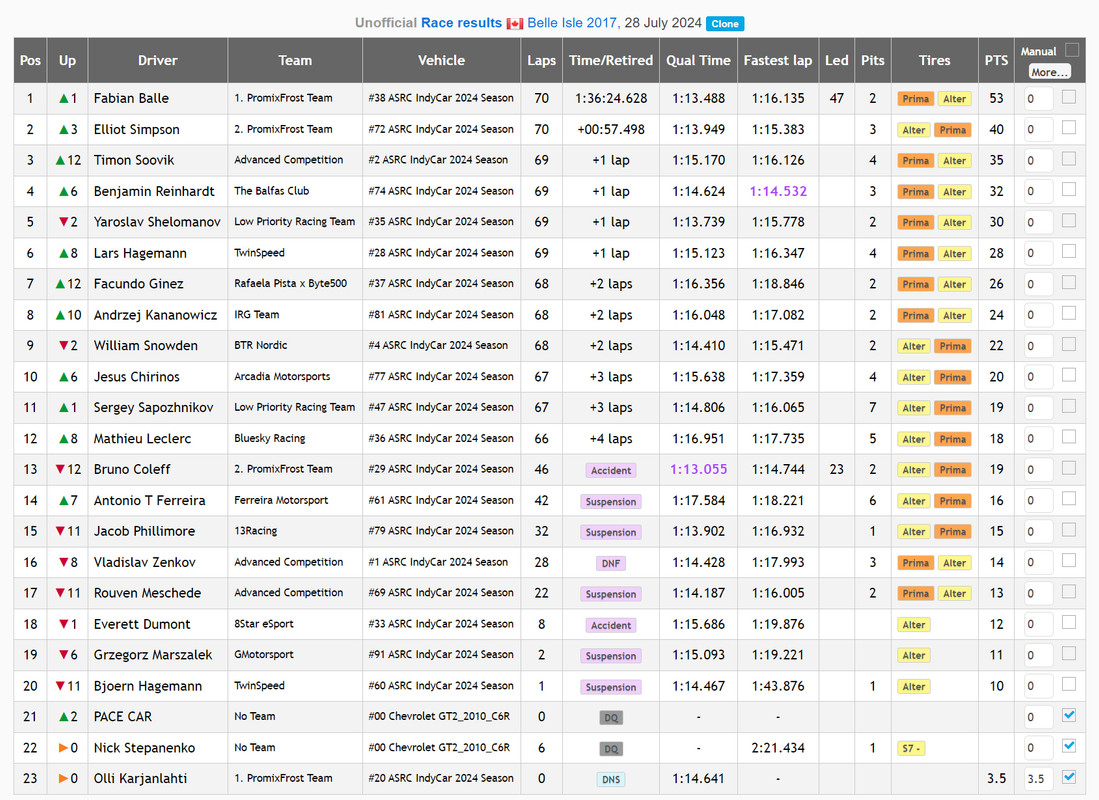The width and height of the screenshot is (1099, 800).
Task: Sort by the Team column header
Action: pos(295,60)
